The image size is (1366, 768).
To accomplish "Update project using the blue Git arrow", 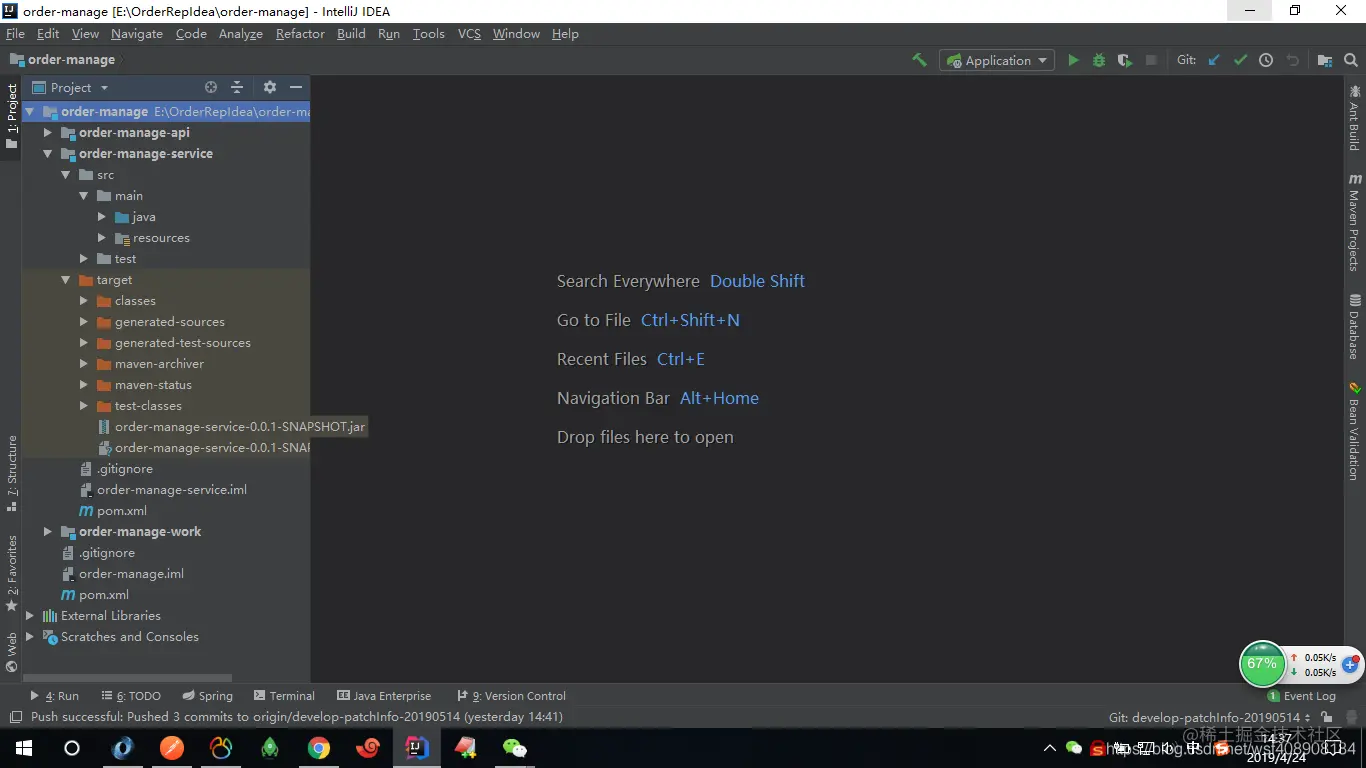I will pos(1214,60).
